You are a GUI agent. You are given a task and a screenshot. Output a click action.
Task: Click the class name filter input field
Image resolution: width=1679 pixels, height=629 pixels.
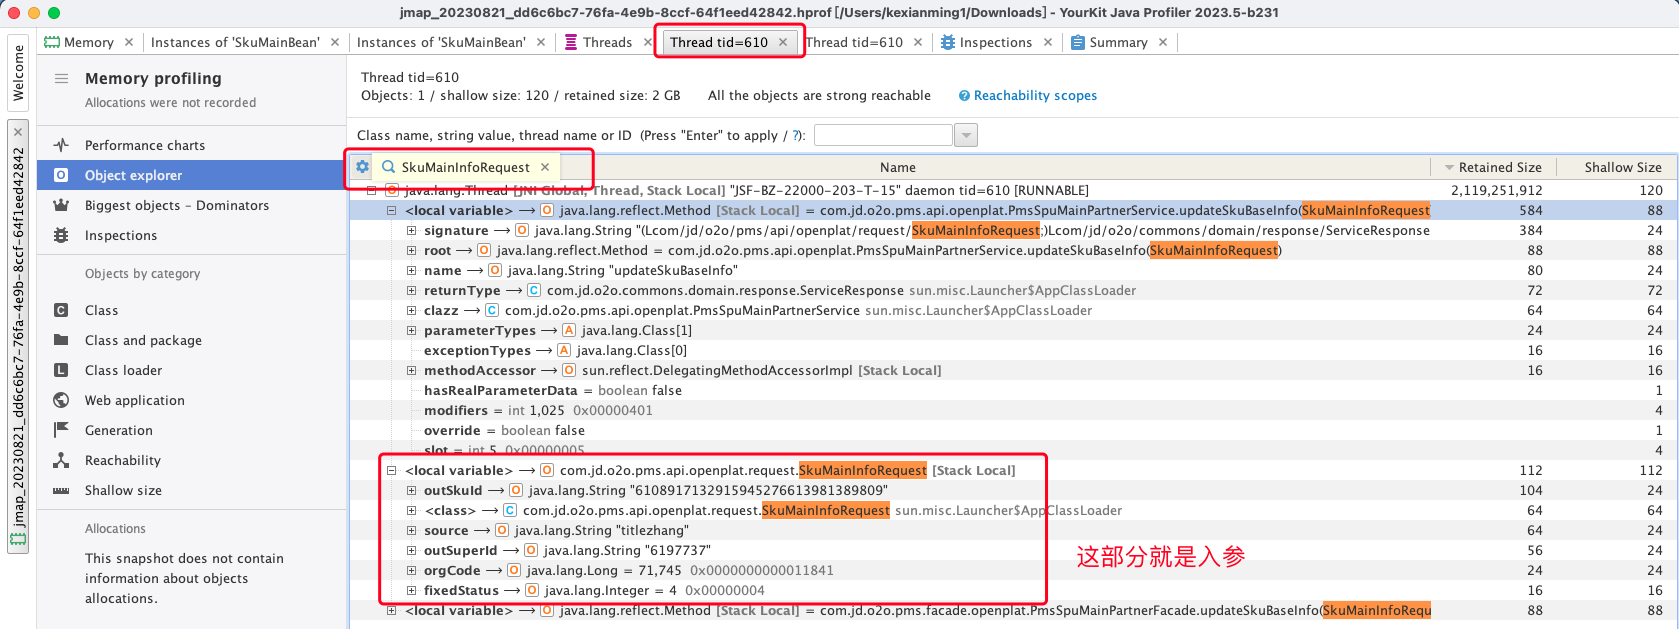(x=883, y=135)
